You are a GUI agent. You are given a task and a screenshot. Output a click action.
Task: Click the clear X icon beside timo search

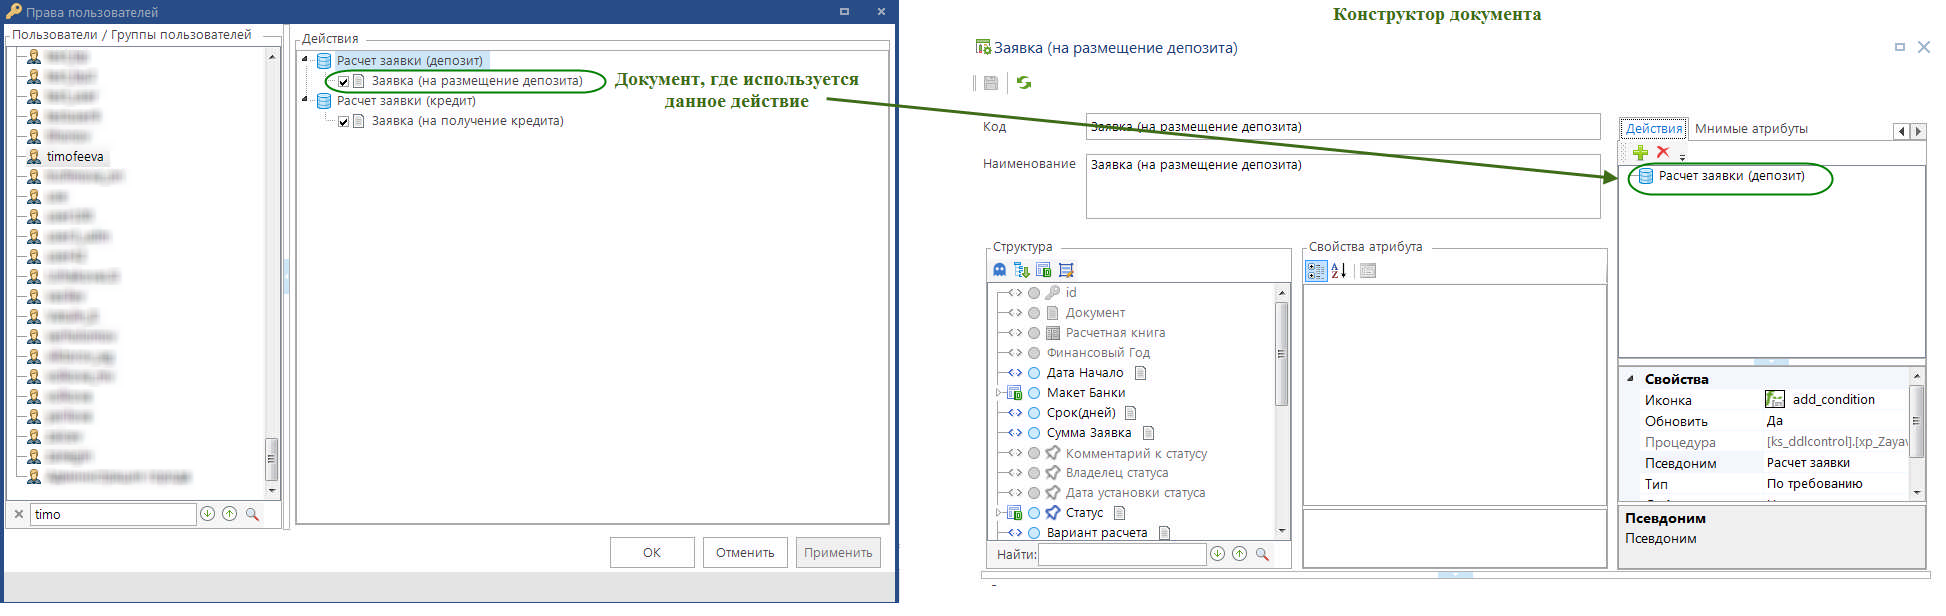[x=18, y=514]
